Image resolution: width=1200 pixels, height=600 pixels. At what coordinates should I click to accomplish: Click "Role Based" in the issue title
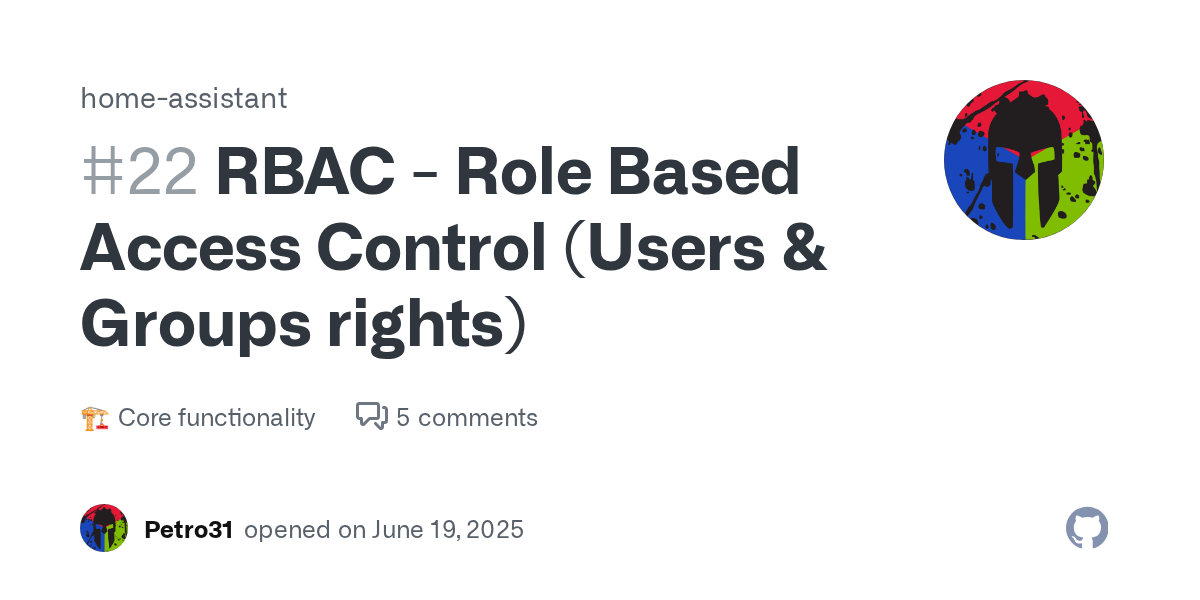pyautogui.click(x=628, y=172)
